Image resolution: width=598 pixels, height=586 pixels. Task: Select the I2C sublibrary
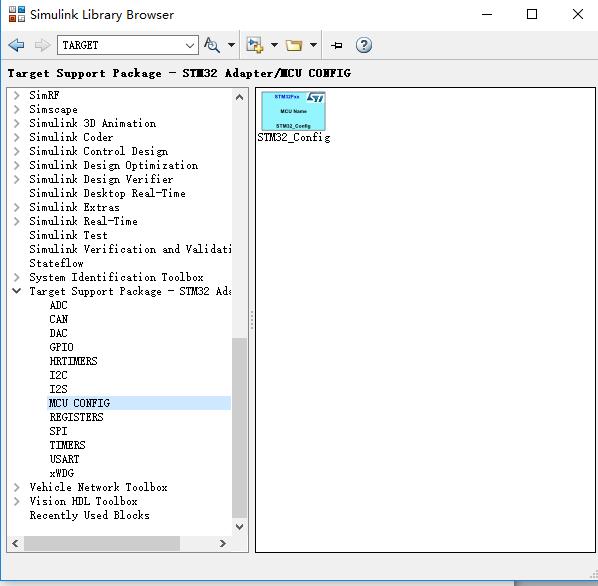click(x=58, y=375)
